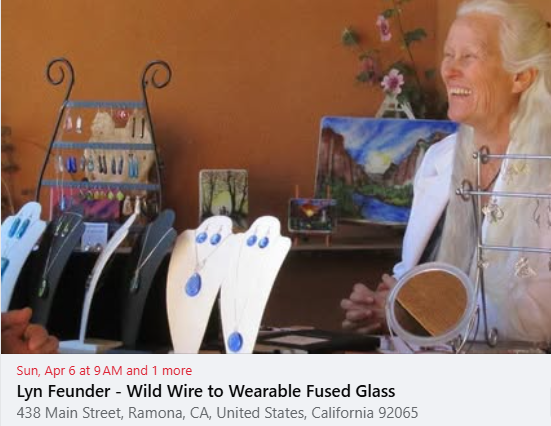Click the "and 1 more" dates text

(159, 370)
